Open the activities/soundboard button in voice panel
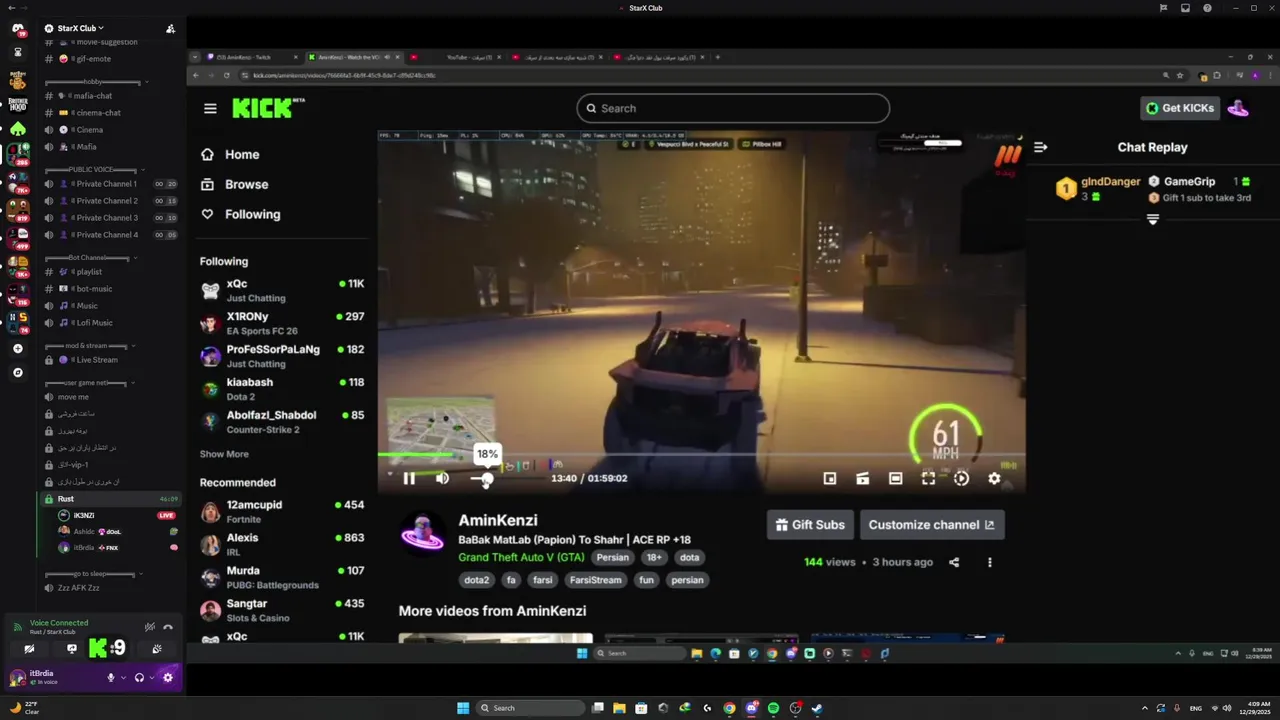 [x=157, y=648]
